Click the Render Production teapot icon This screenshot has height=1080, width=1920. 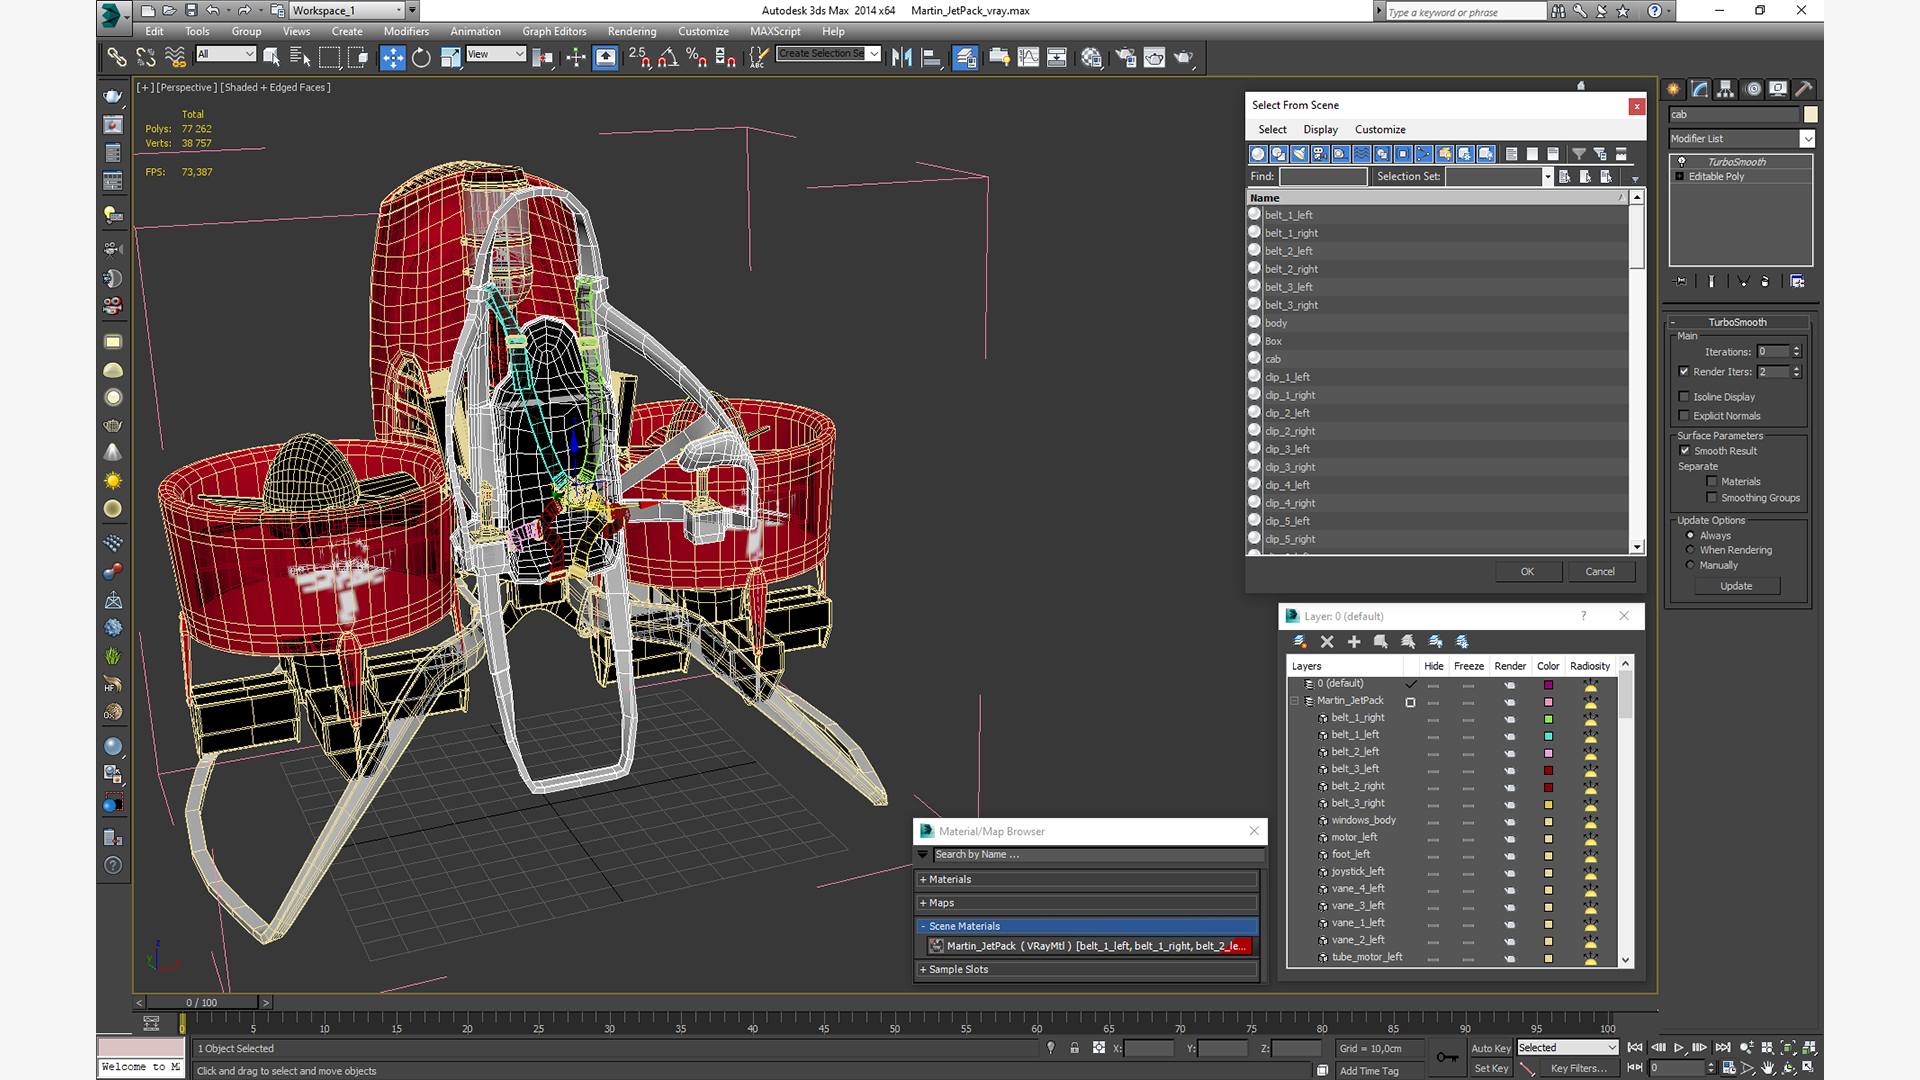[1184, 58]
